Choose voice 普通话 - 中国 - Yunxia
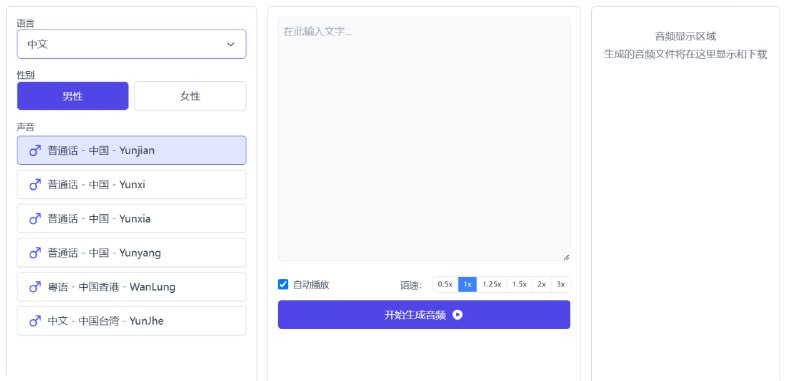Image resolution: width=800 pixels, height=381 pixels. coord(132,219)
